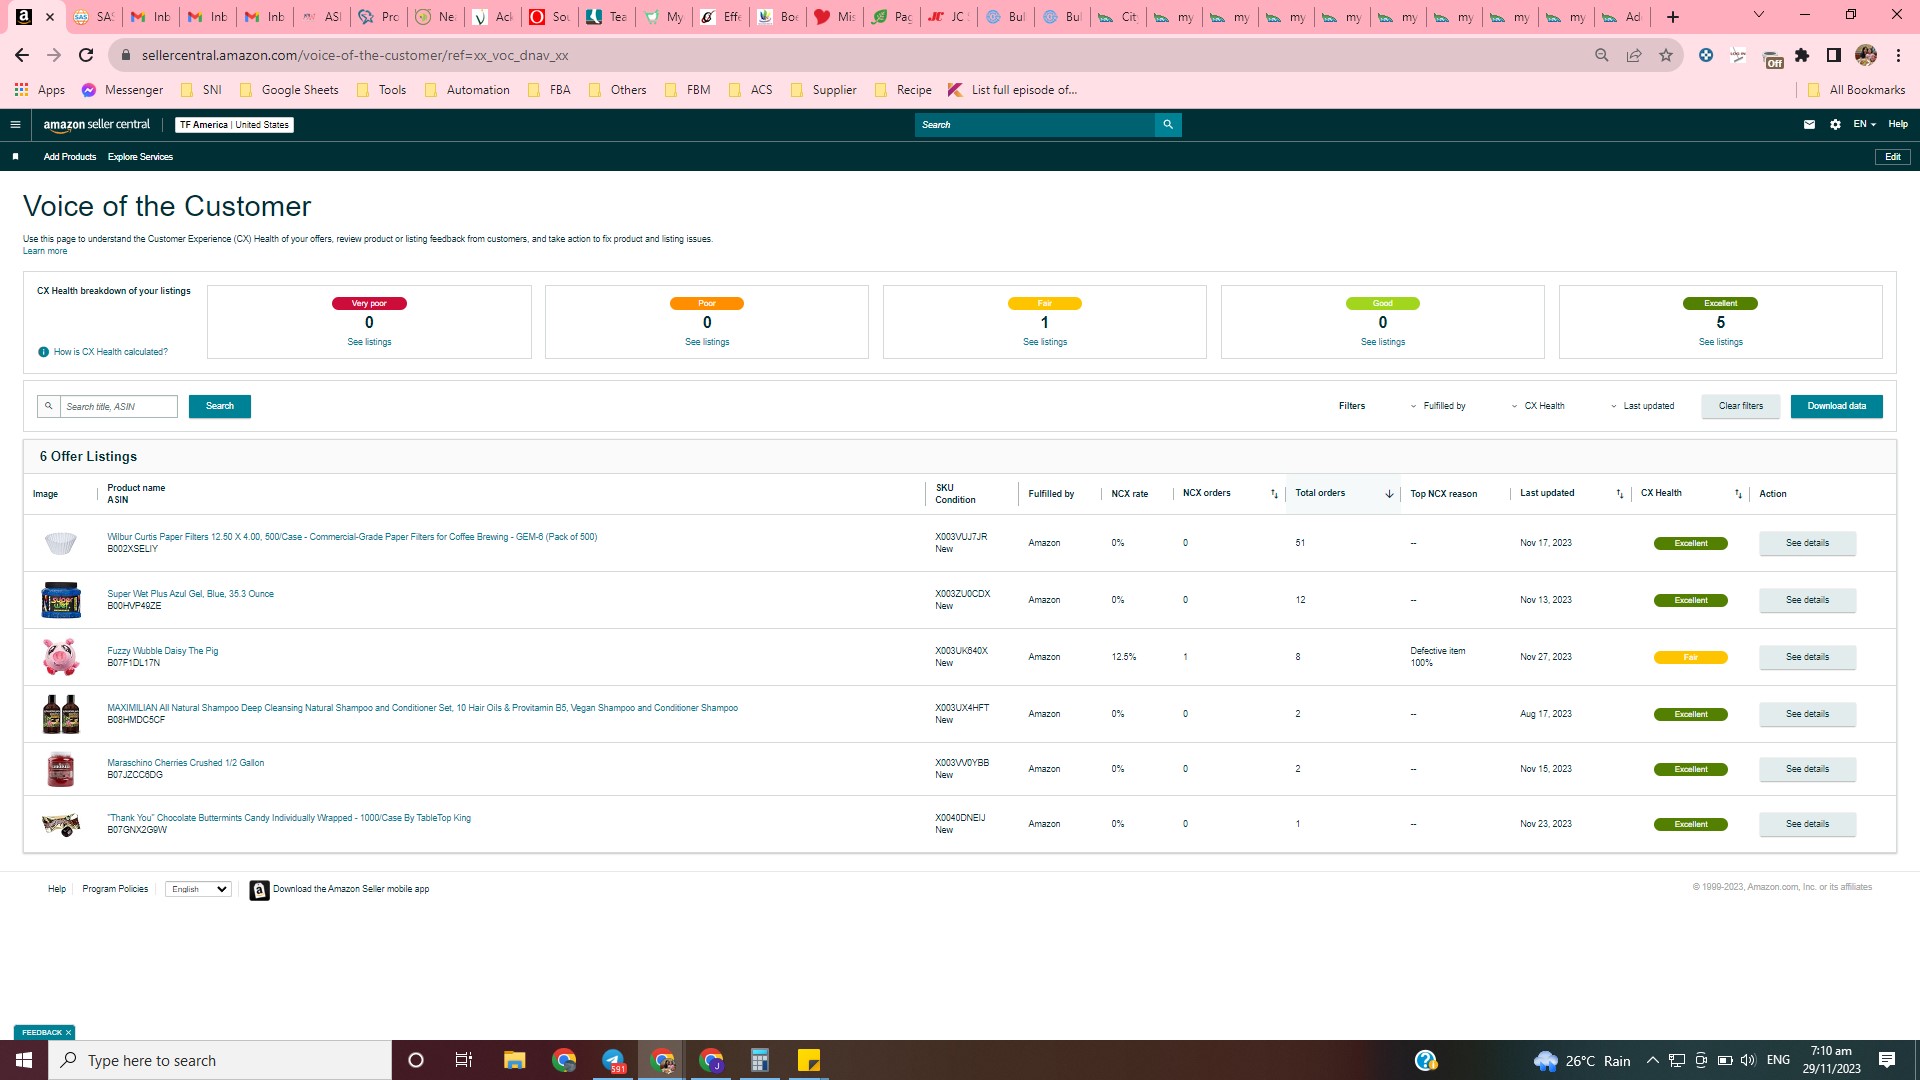The image size is (1920, 1080).
Task: Open File Explorer from taskbar
Action: click(514, 1060)
